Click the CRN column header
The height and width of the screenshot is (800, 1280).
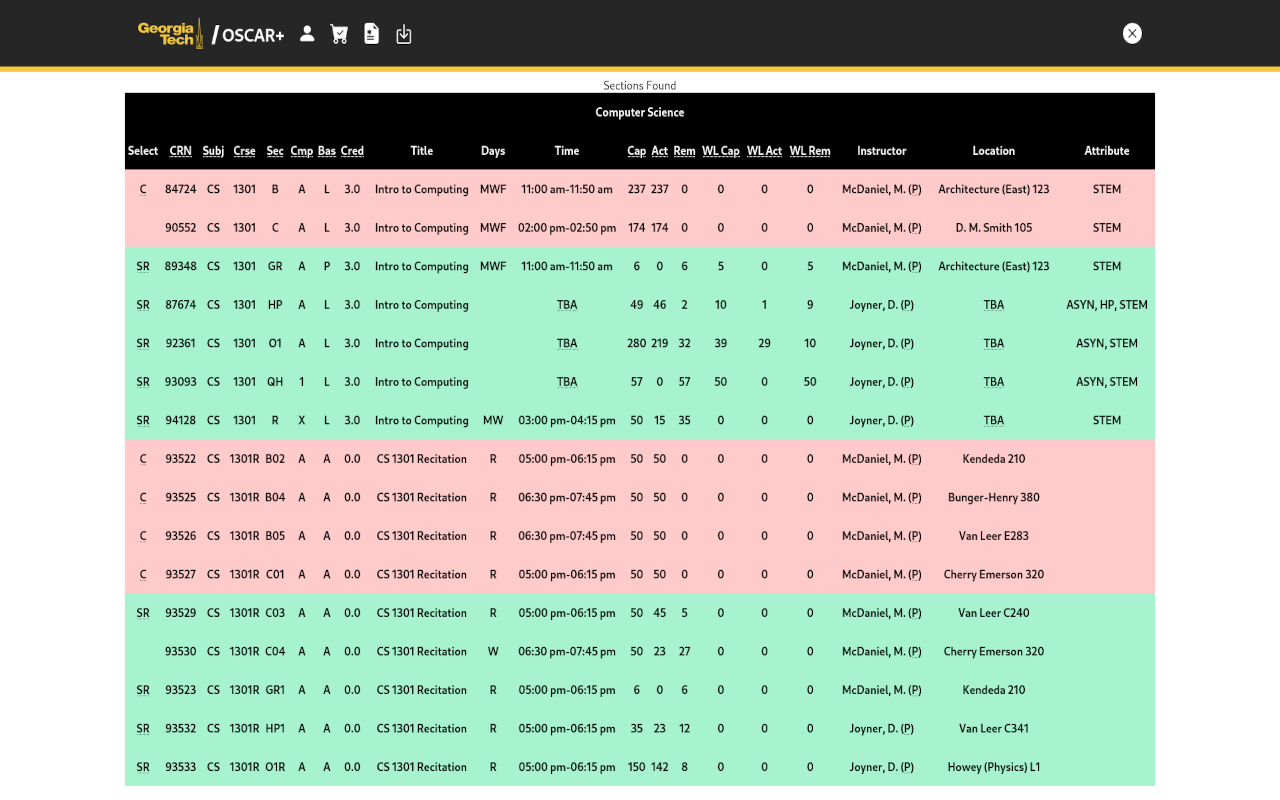[x=180, y=151]
